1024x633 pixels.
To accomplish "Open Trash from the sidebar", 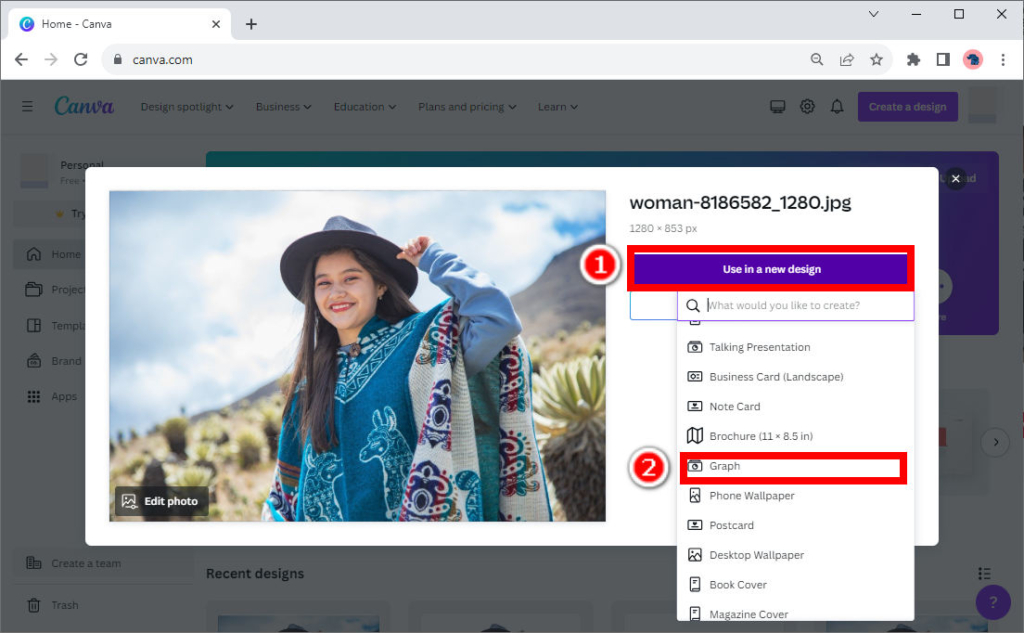I will point(62,604).
